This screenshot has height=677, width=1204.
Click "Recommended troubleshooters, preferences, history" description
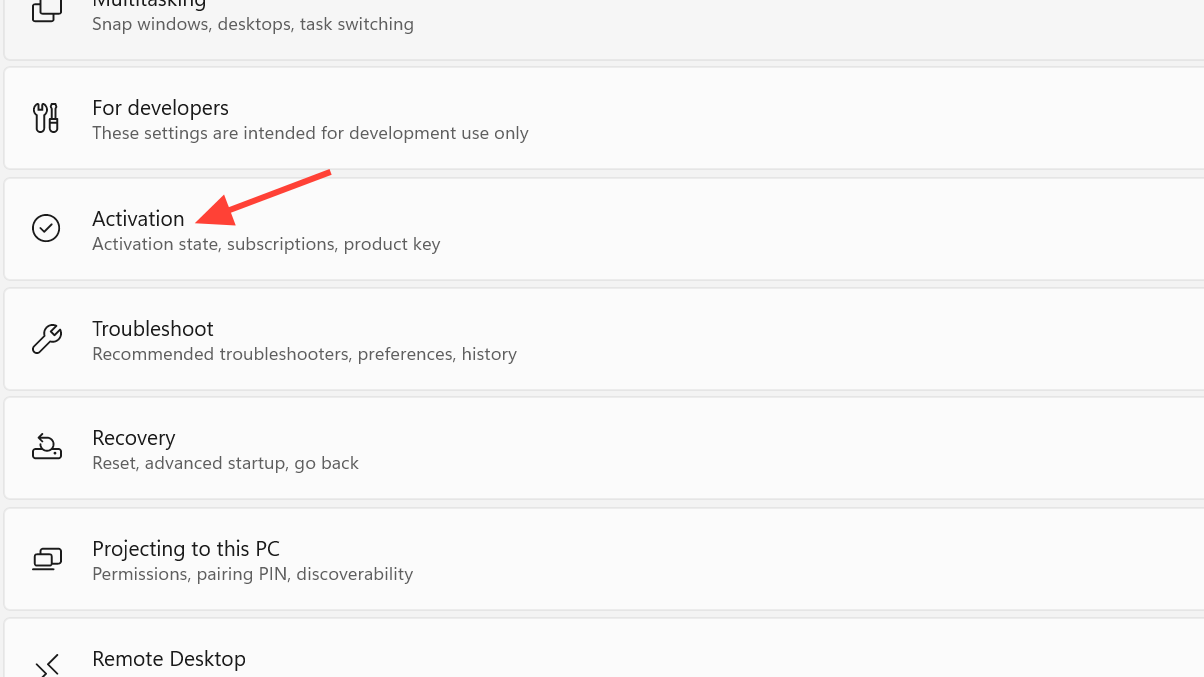point(304,354)
